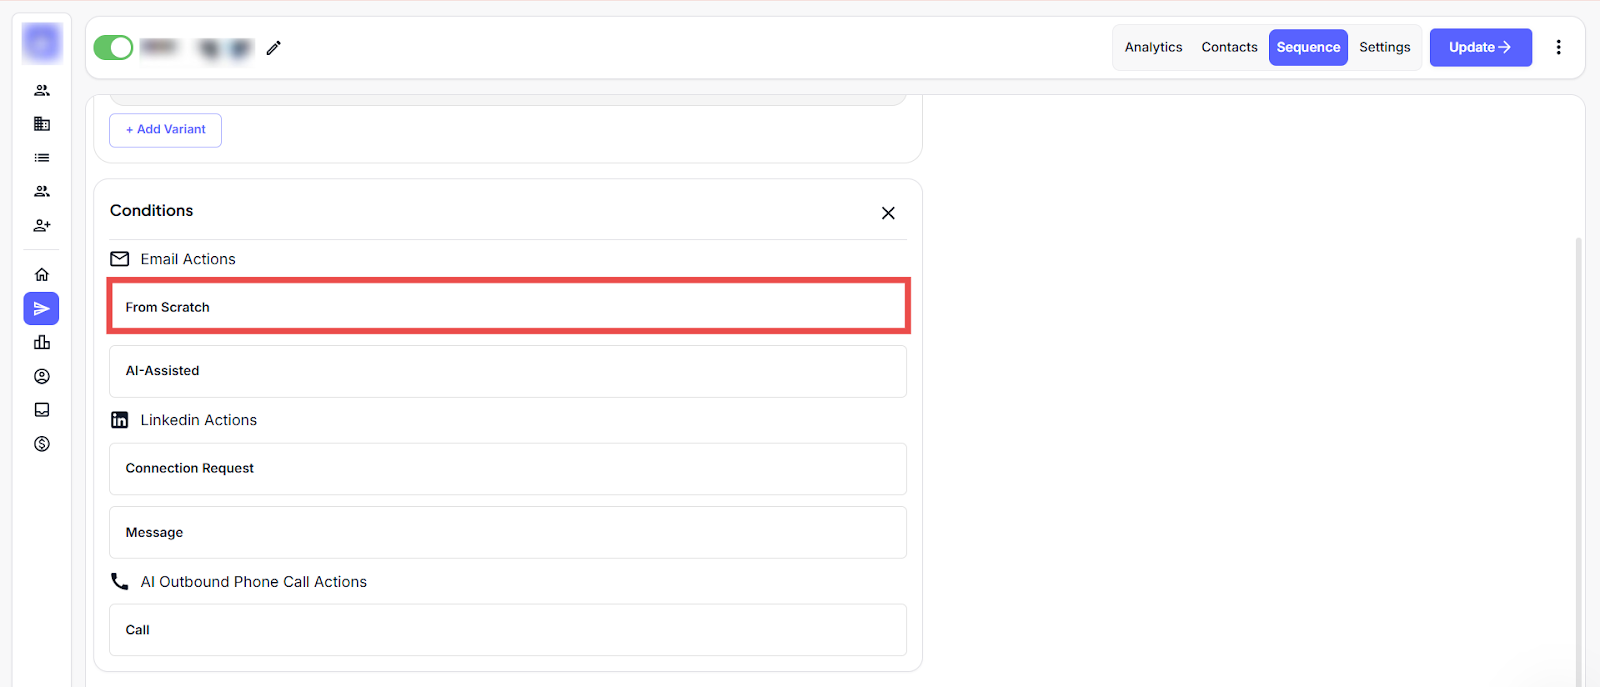Click the pencil edit icon beside campaign name
The height and width of the screenshot is (687, 1600).
point(273,48)
